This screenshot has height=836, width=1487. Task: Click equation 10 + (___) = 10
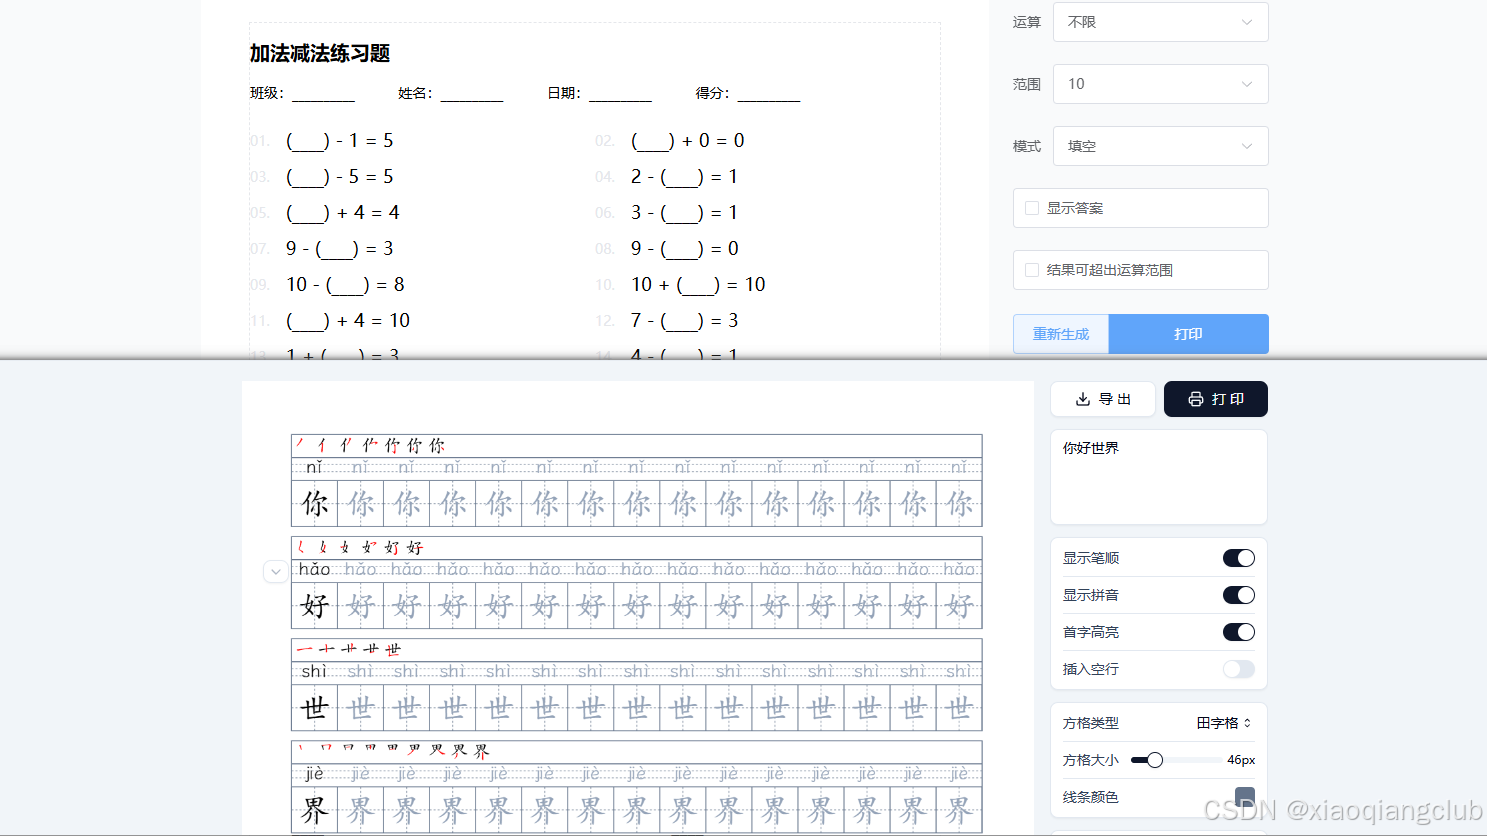pyautogui.click(x=698, y=285)
